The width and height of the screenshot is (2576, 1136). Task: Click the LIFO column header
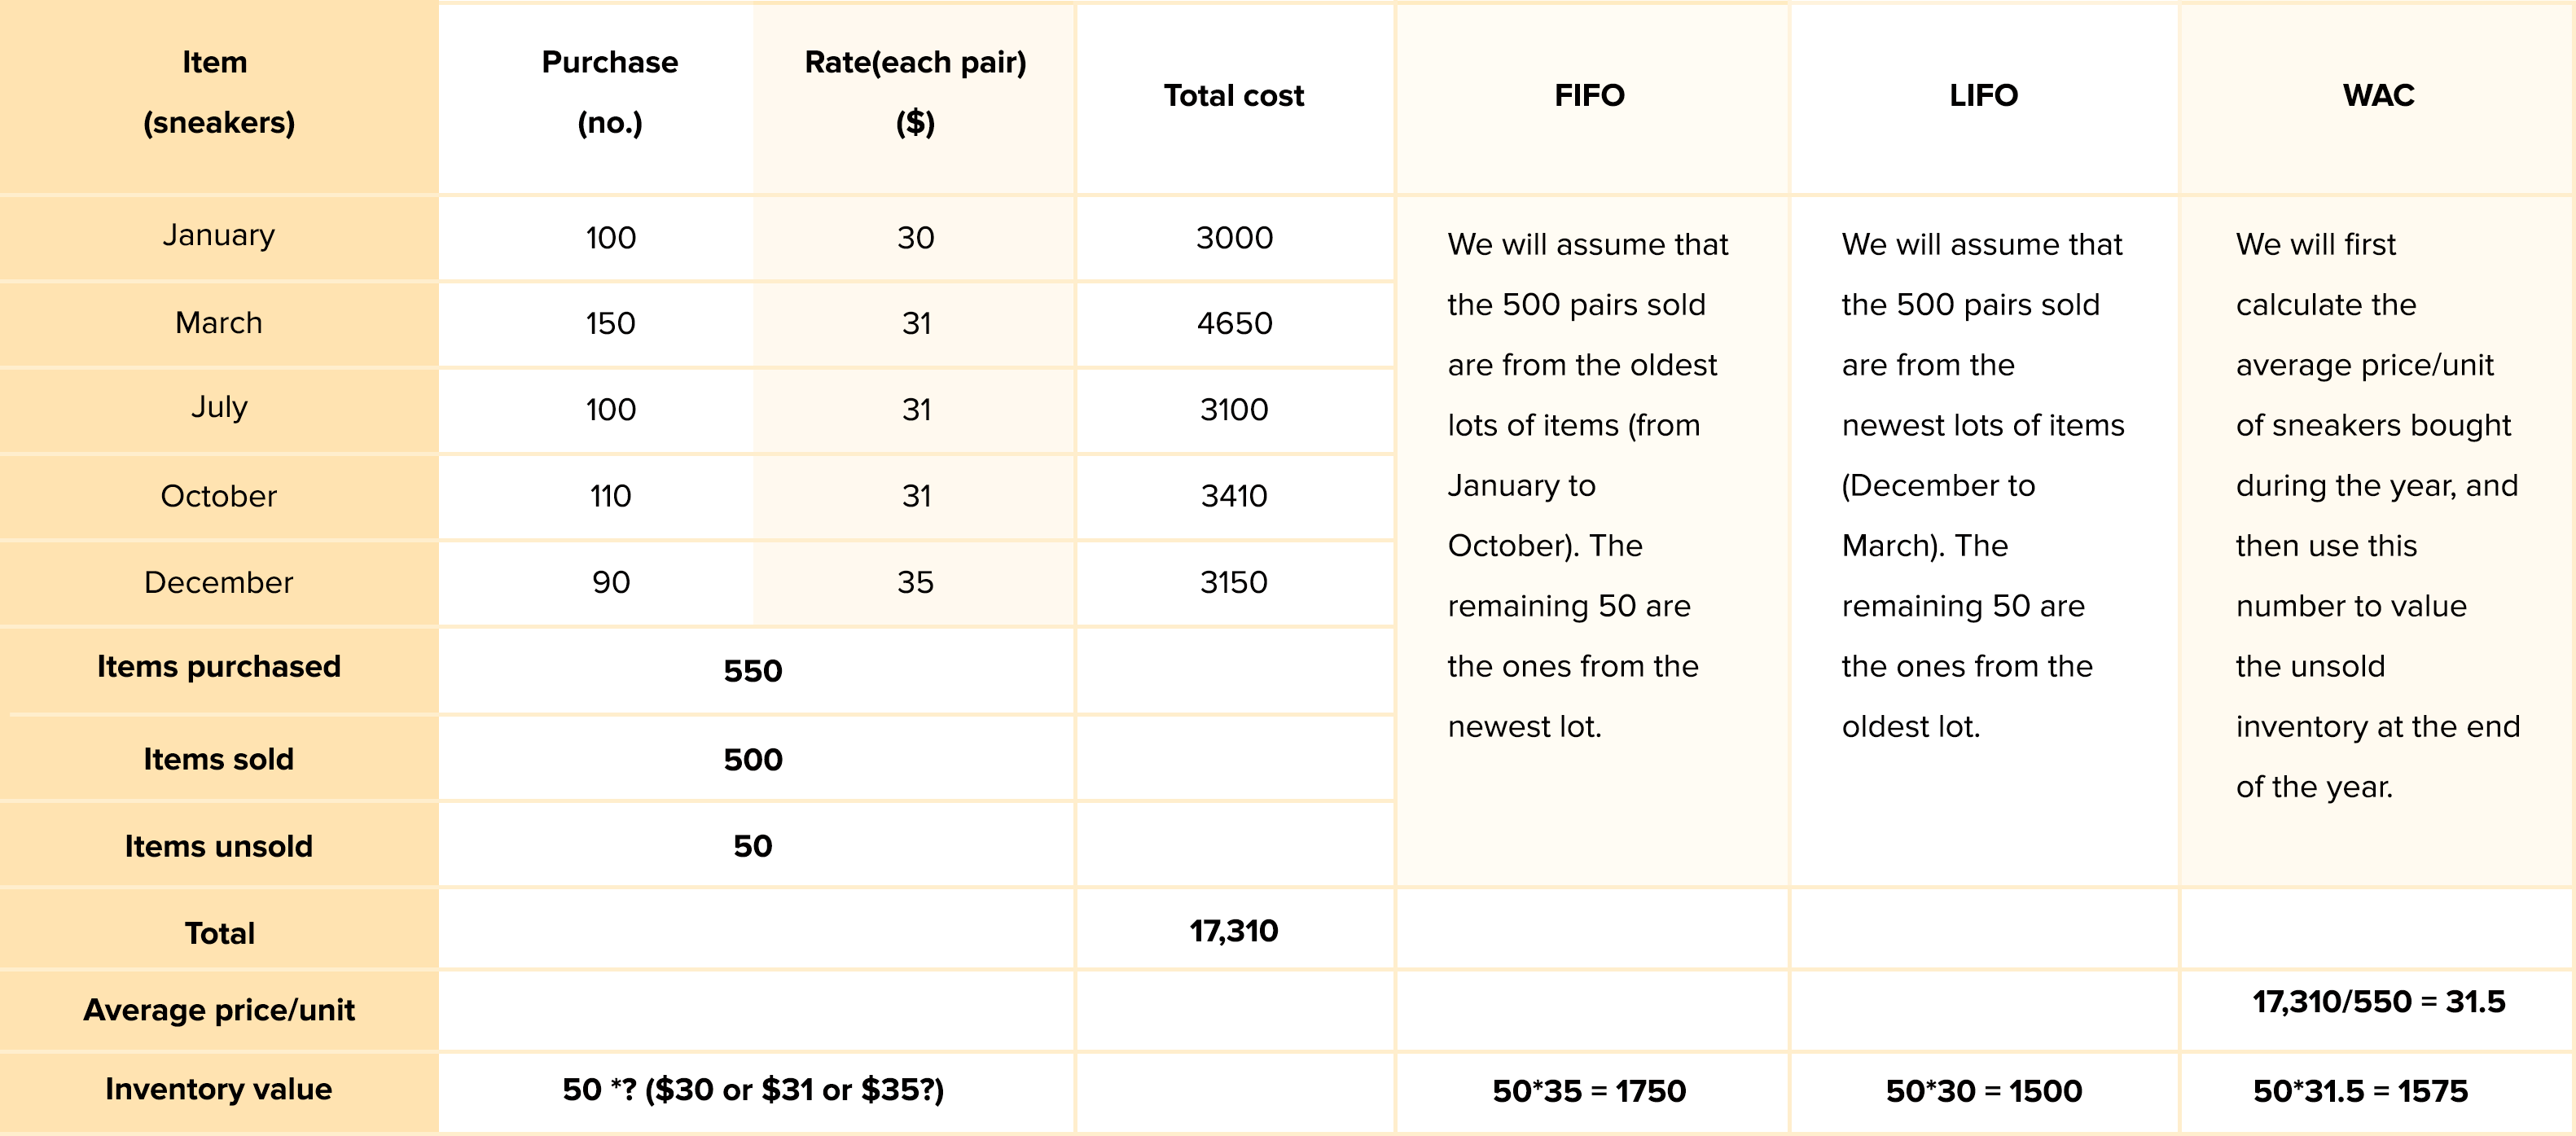click(1983, 96)
